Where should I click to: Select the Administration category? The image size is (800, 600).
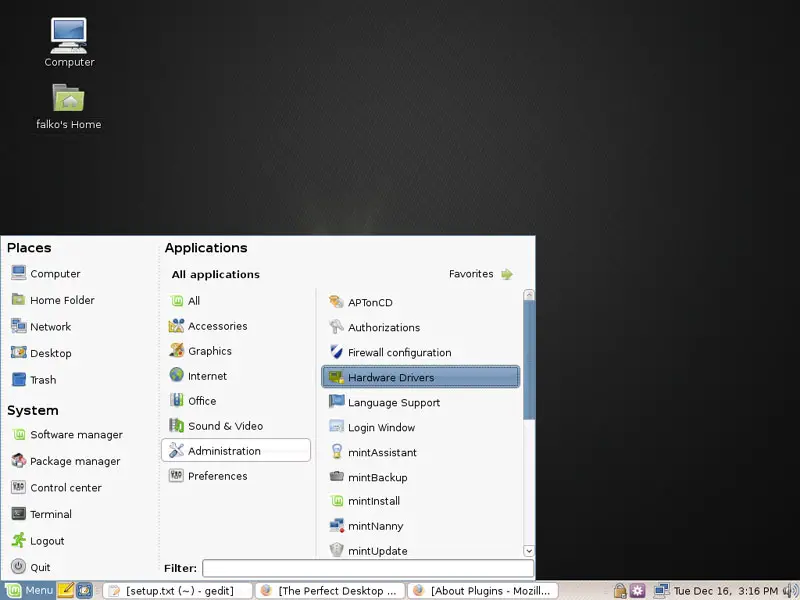(236, 451)
